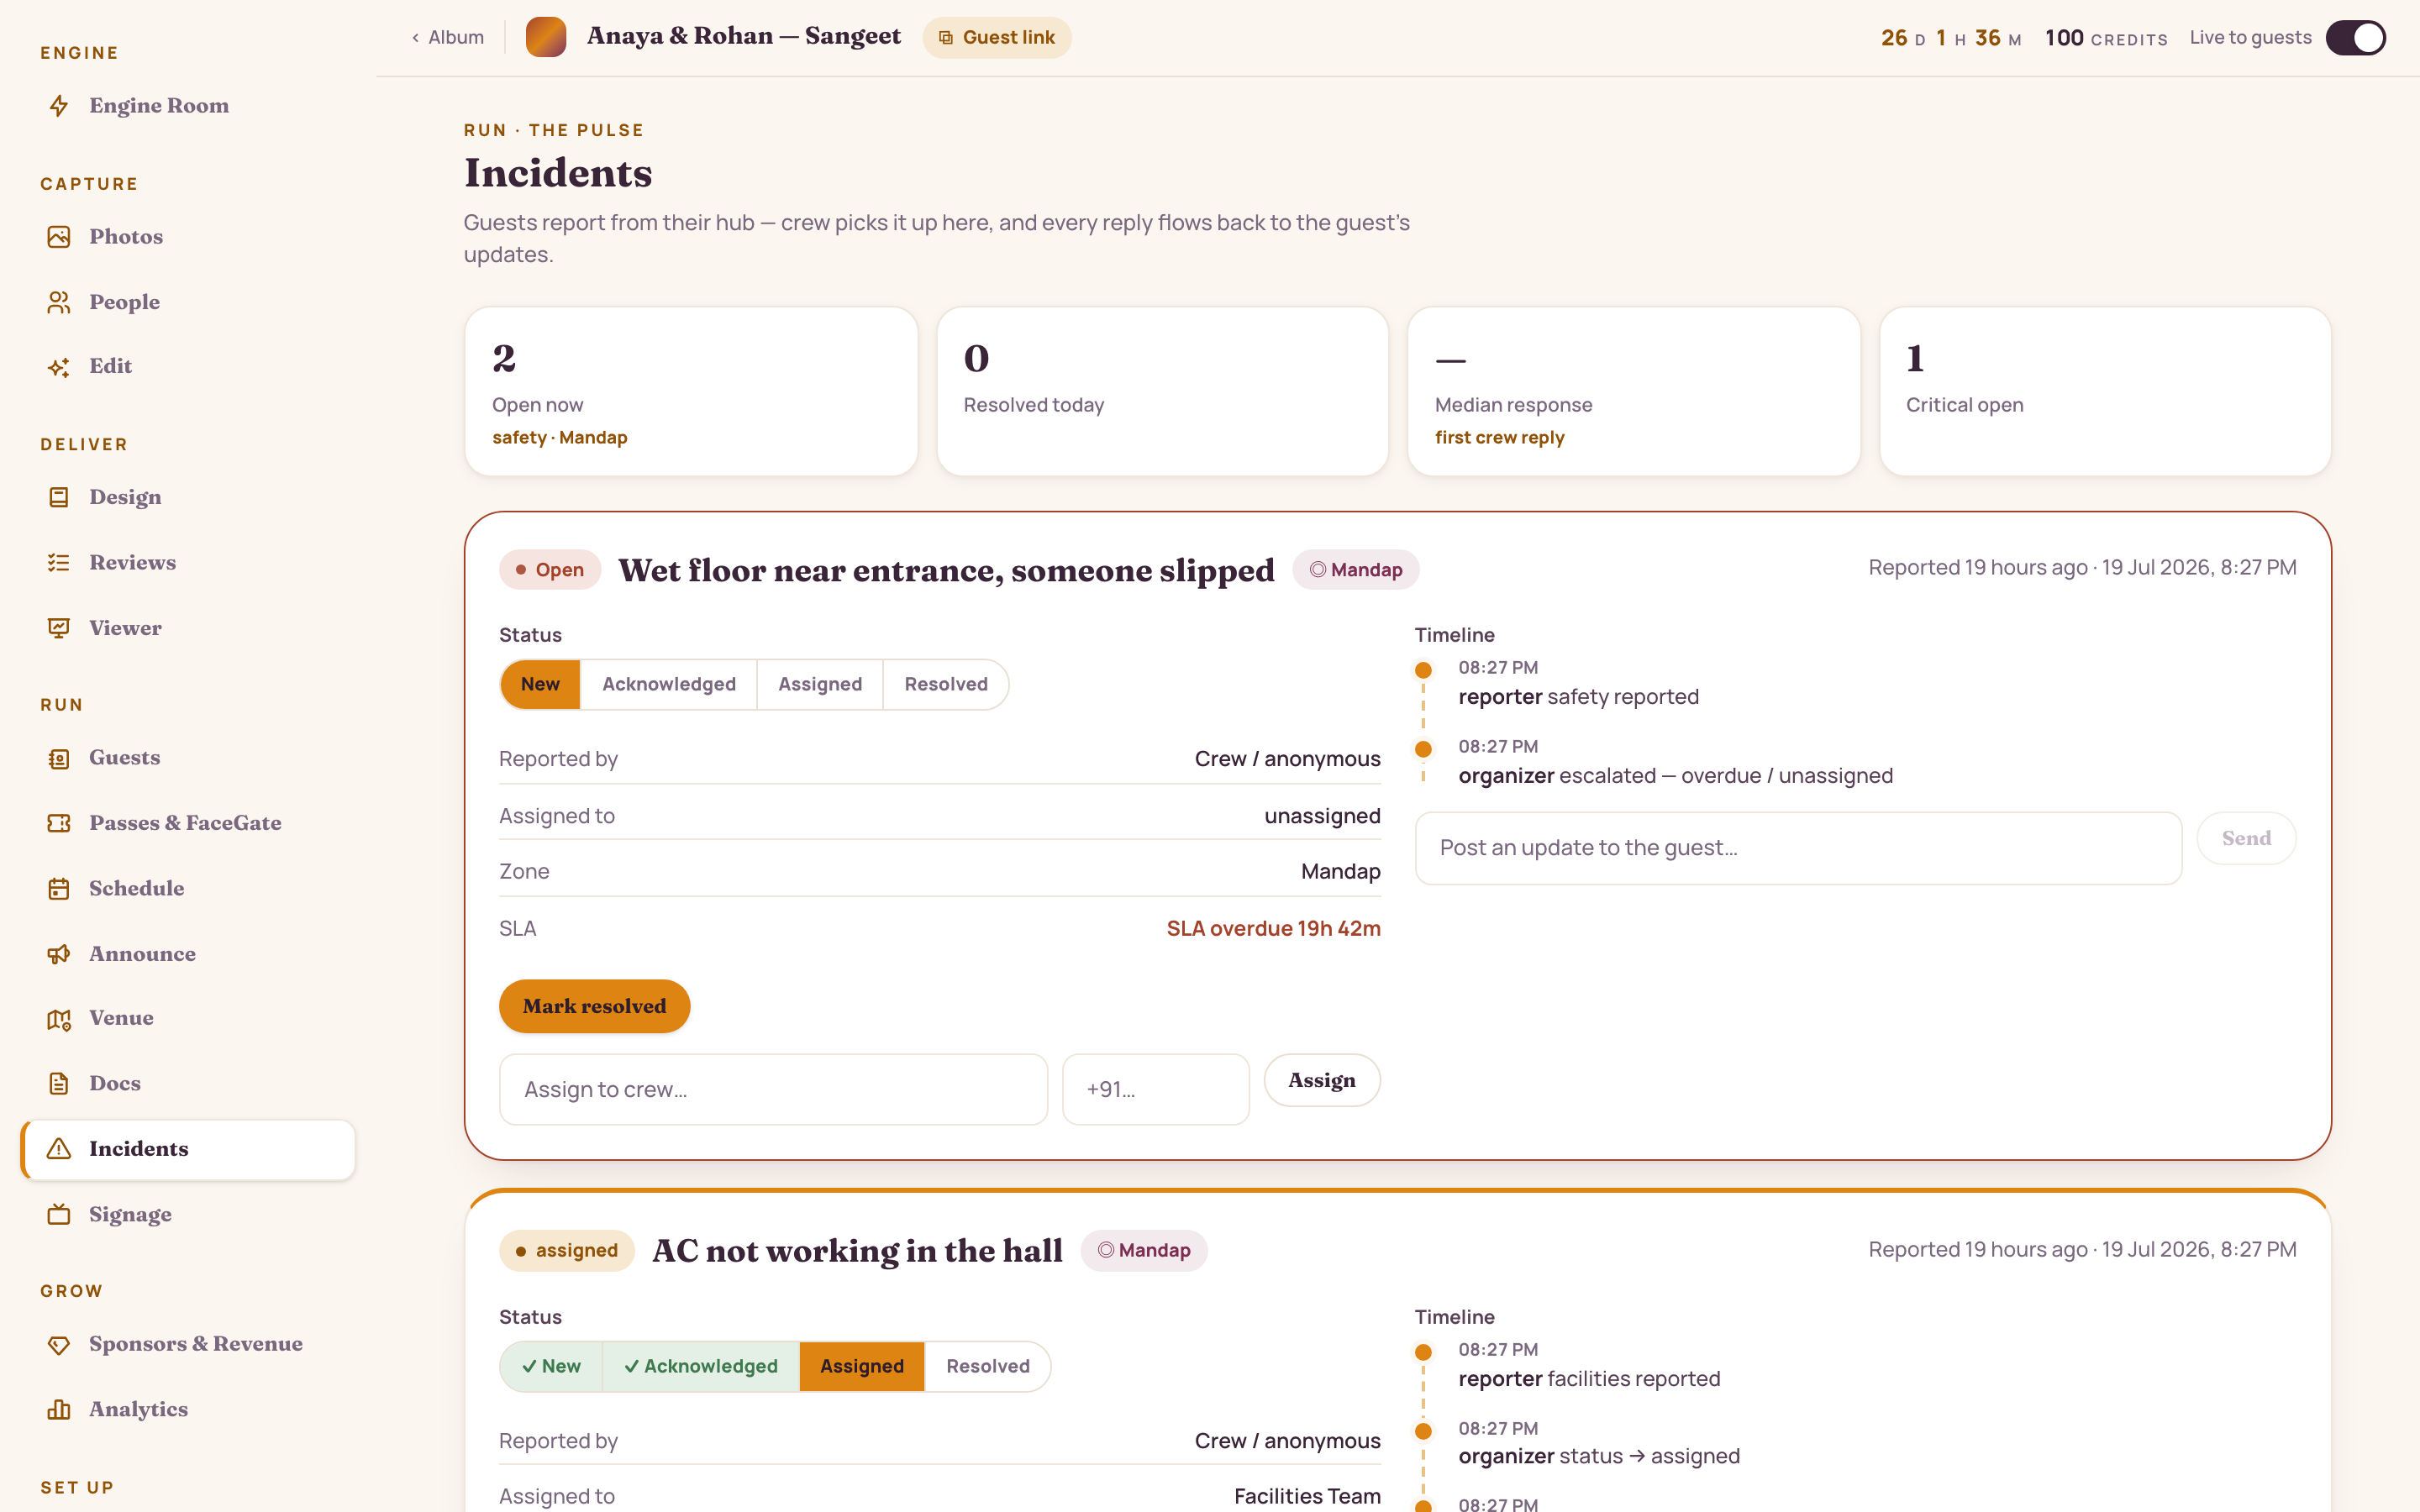Click the Guest link button

(997, 38)
